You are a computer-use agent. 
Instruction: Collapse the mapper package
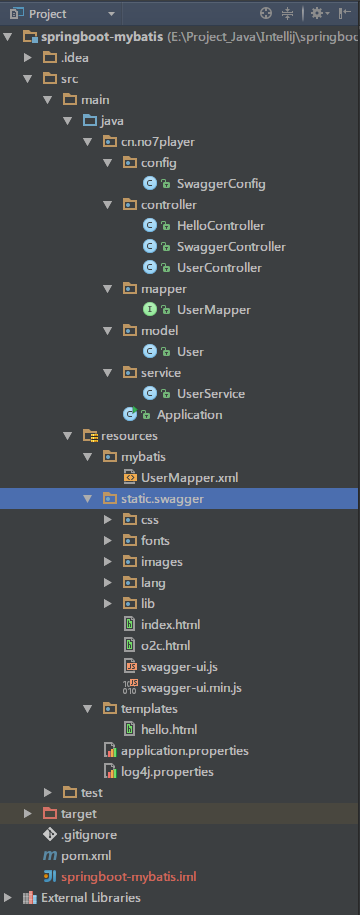[x=107, y=289]
